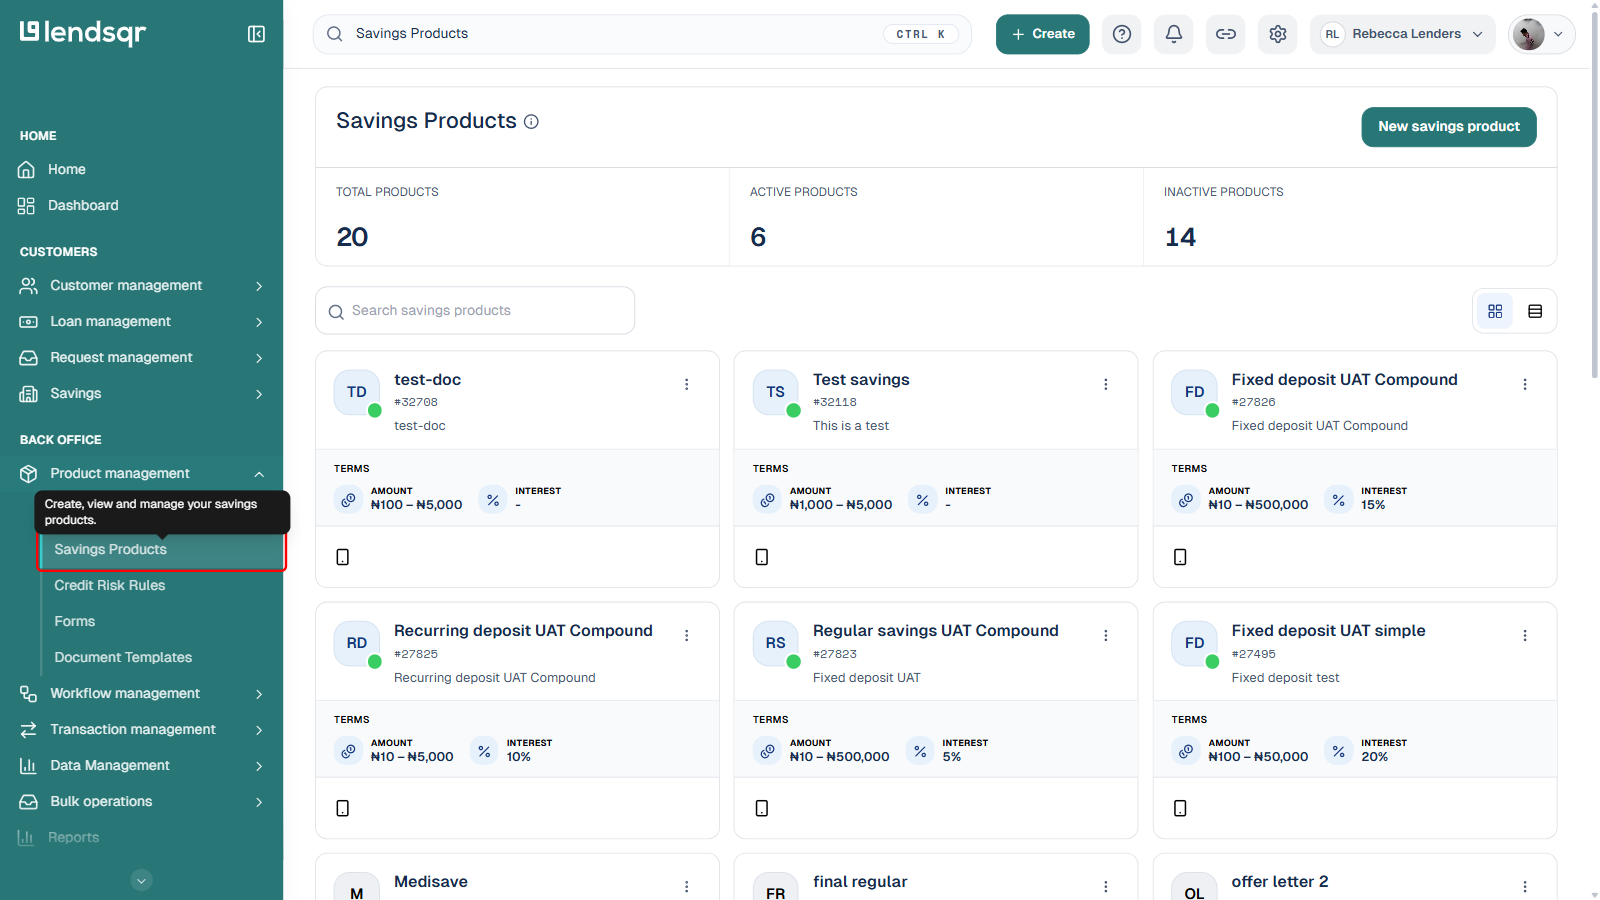
Task: Open Recurring deposit UAT Compound title
Action: 523,631
